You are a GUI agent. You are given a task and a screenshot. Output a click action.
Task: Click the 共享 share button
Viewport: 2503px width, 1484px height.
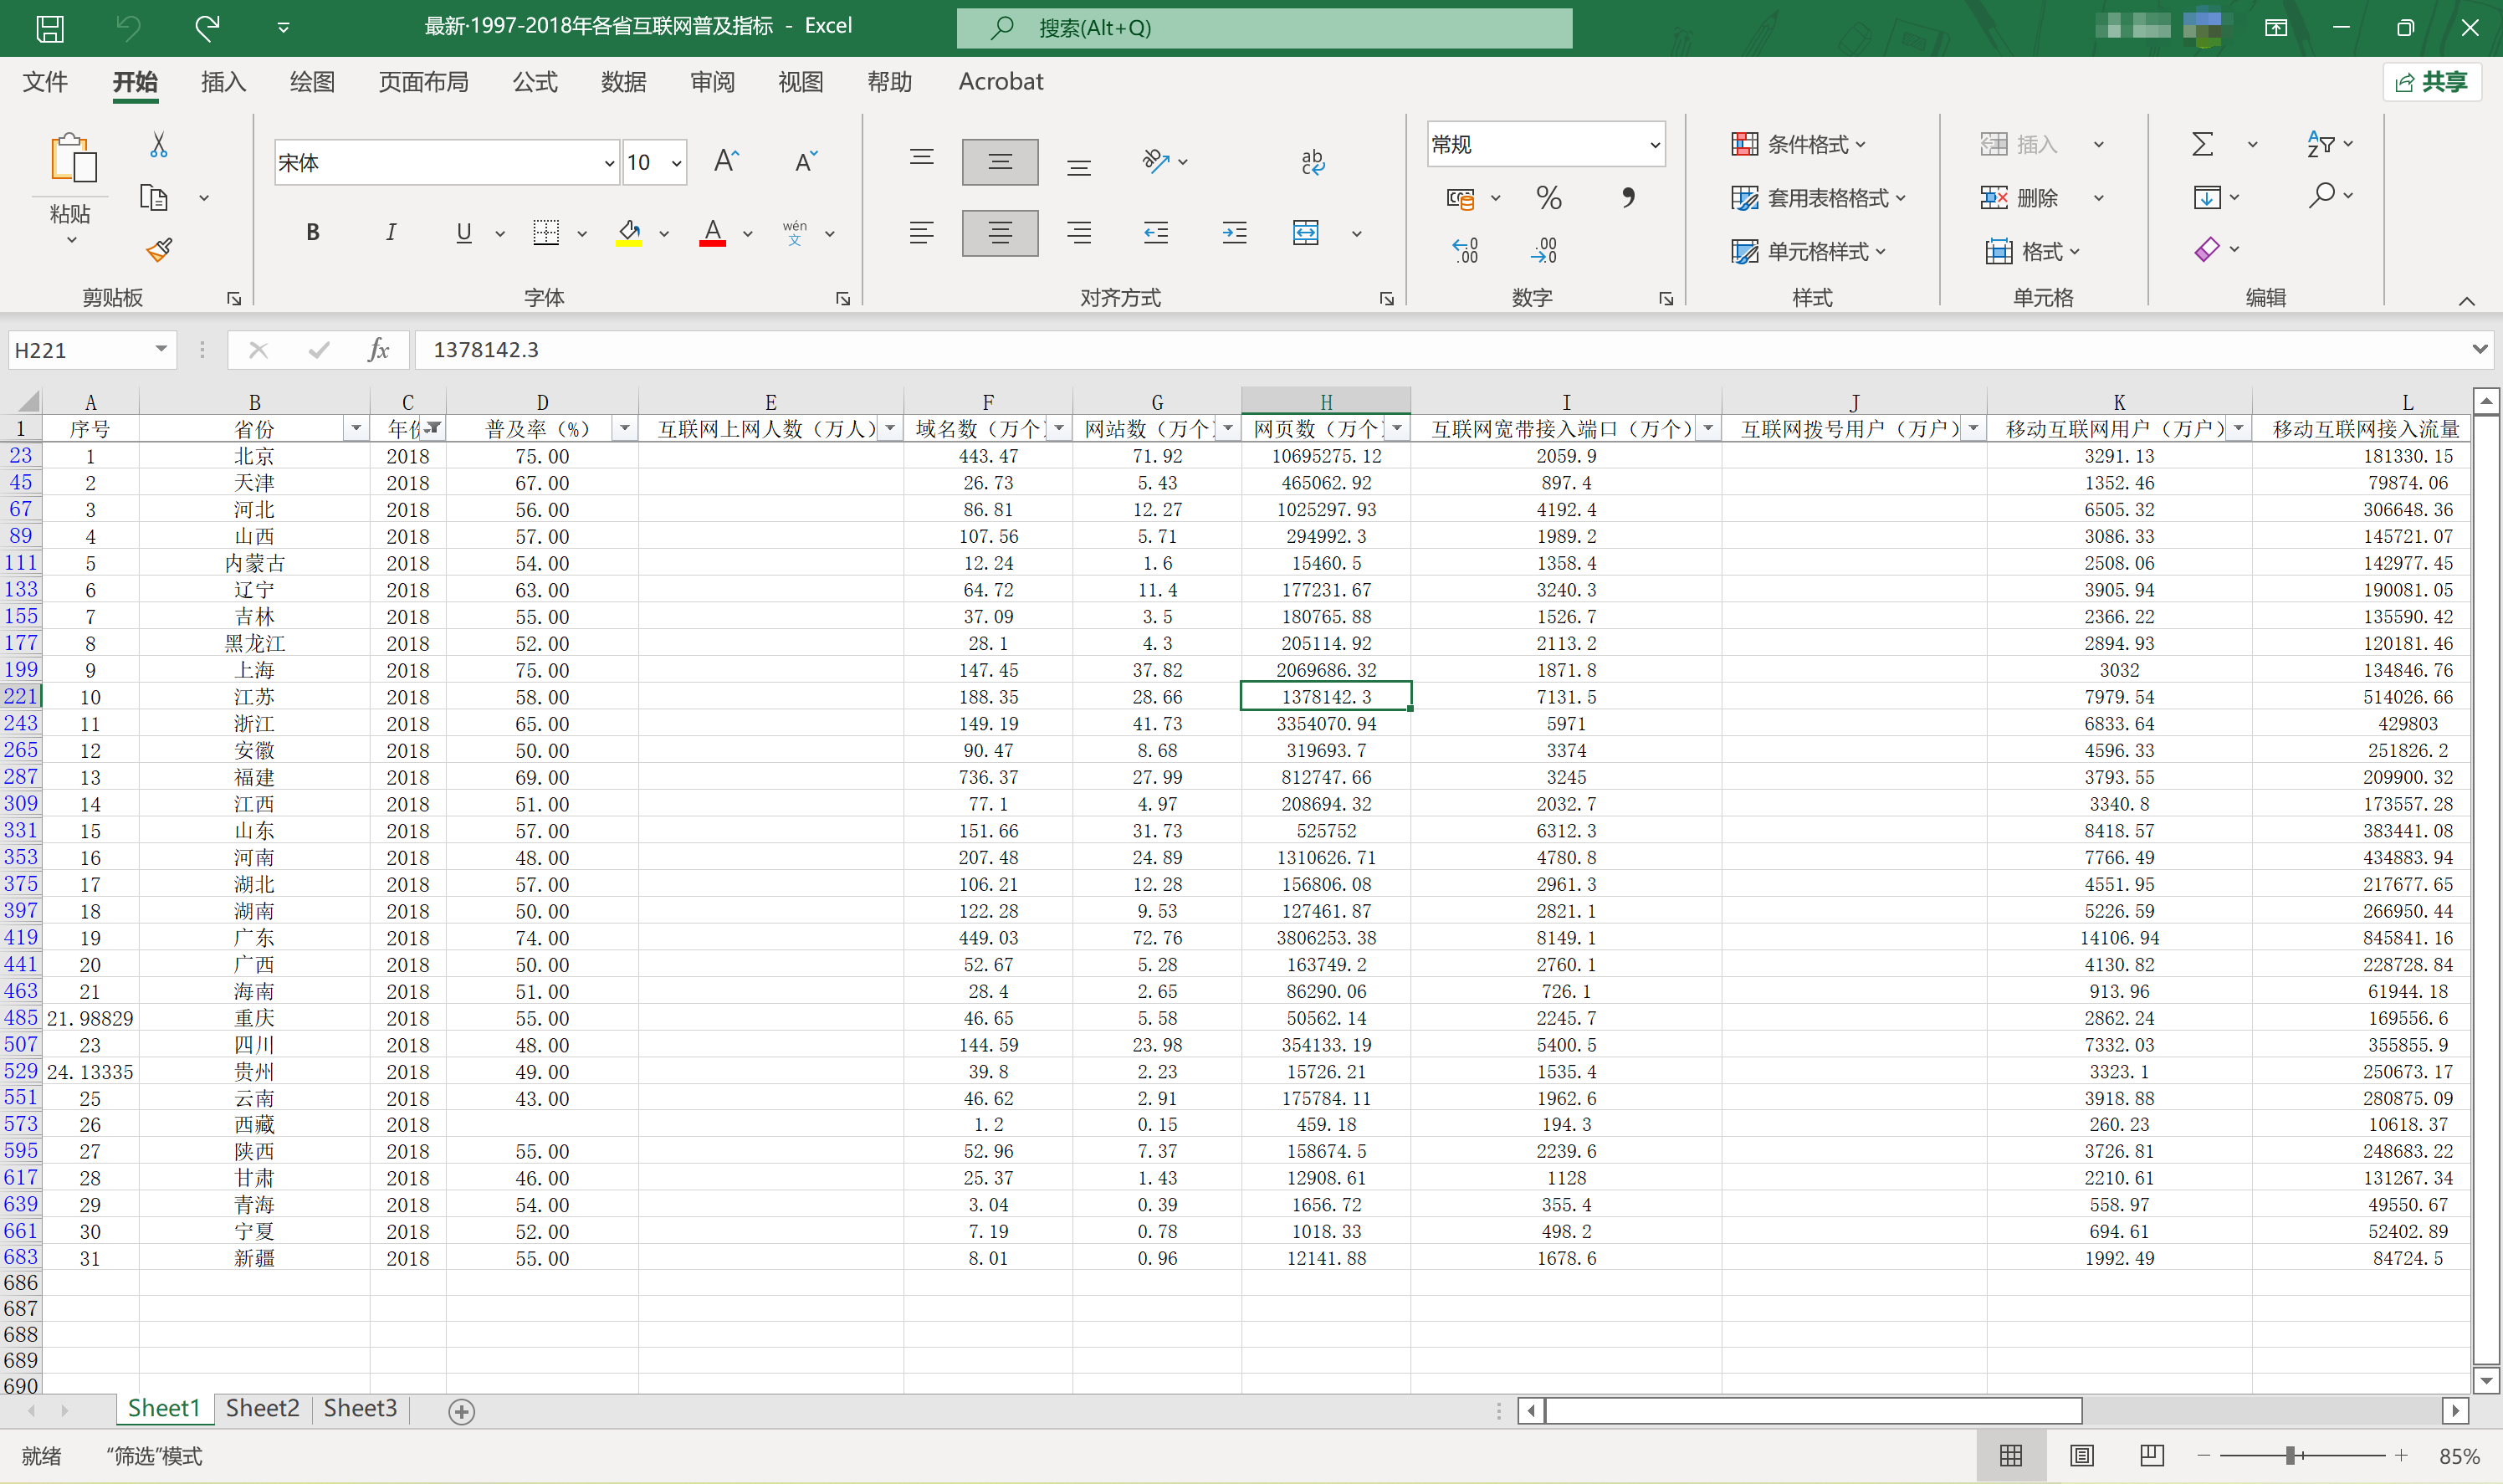[2431, 82]
